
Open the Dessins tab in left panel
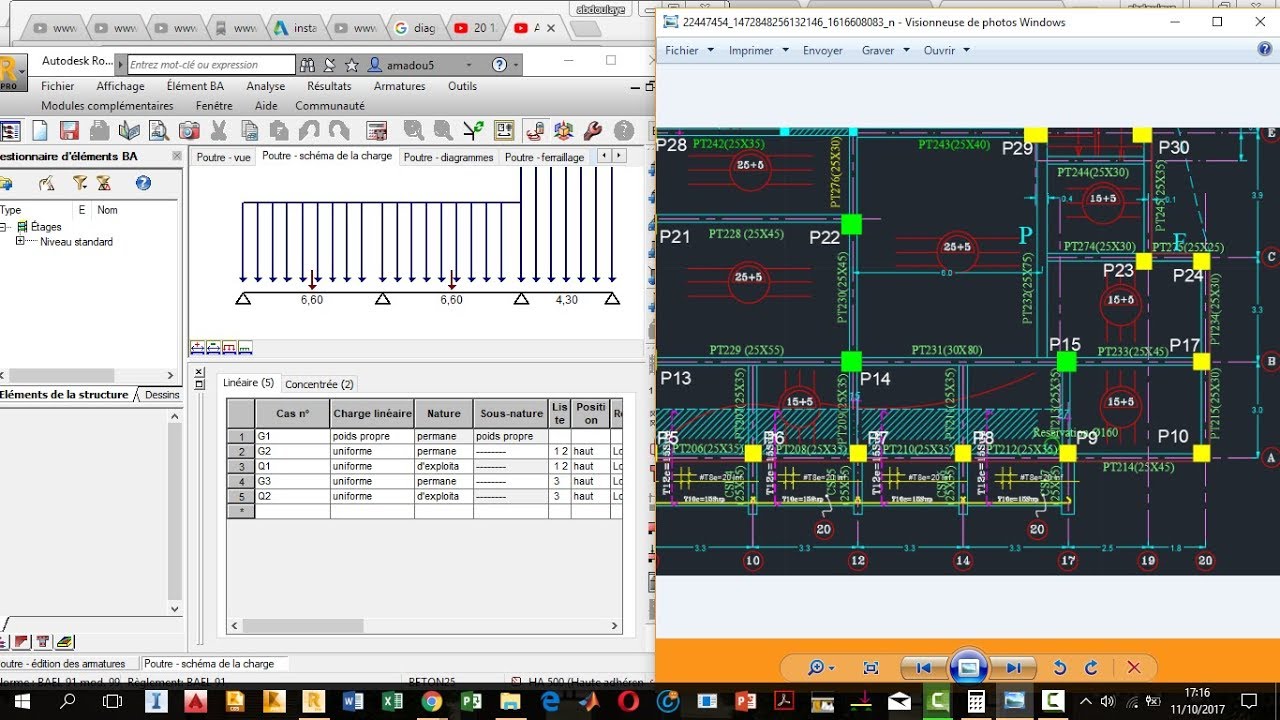pos(162,395)
